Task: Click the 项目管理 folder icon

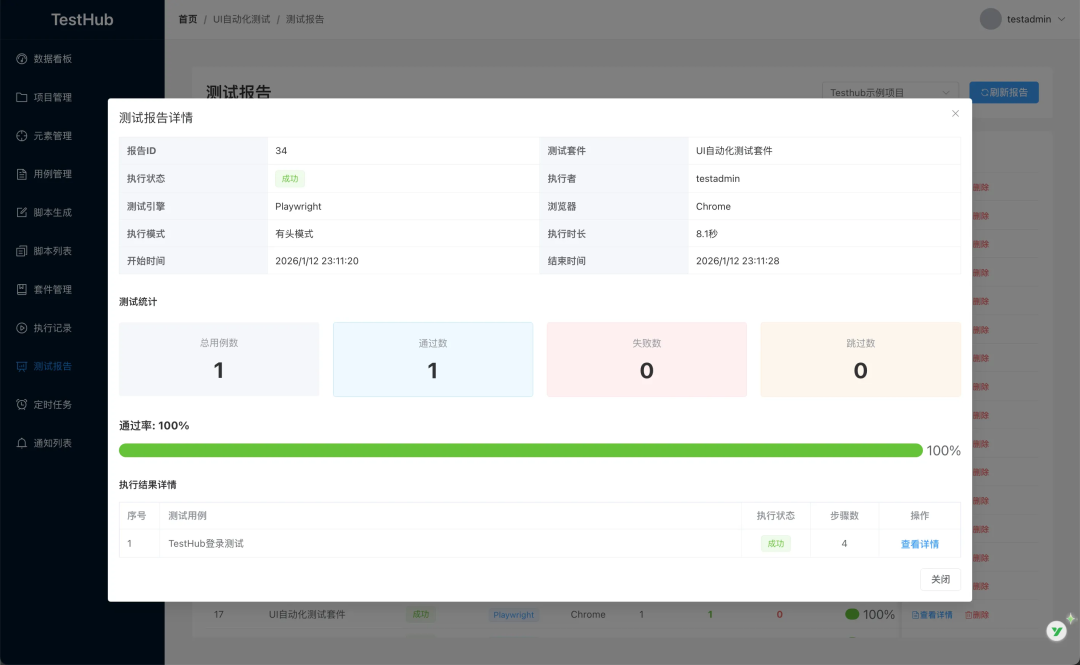Action: point(21,97)
